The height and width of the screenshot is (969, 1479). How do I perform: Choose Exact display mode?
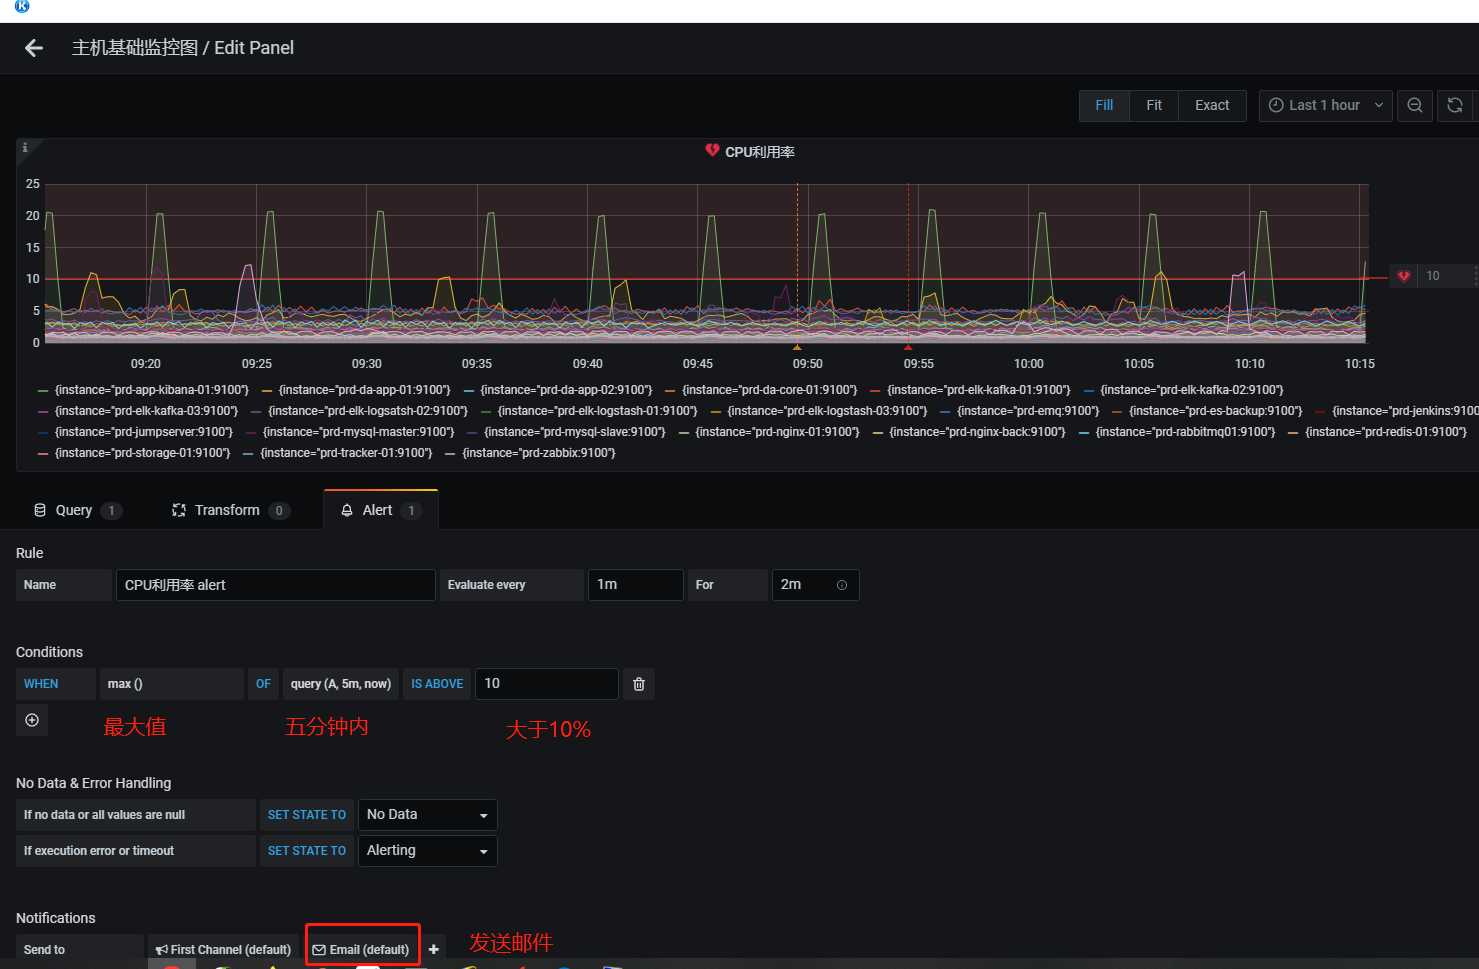[1212, 105]
